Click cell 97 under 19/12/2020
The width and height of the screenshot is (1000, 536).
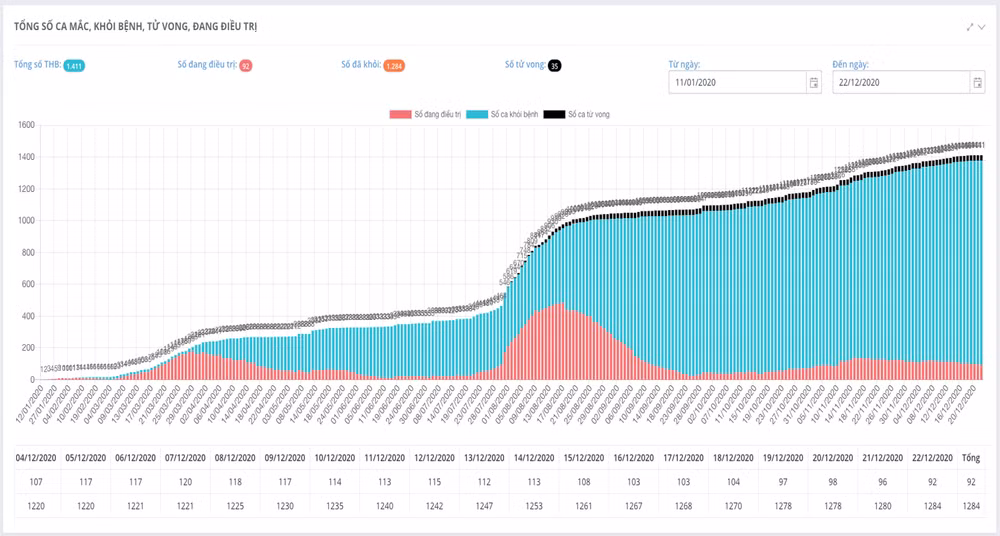(x=782, y=482)
